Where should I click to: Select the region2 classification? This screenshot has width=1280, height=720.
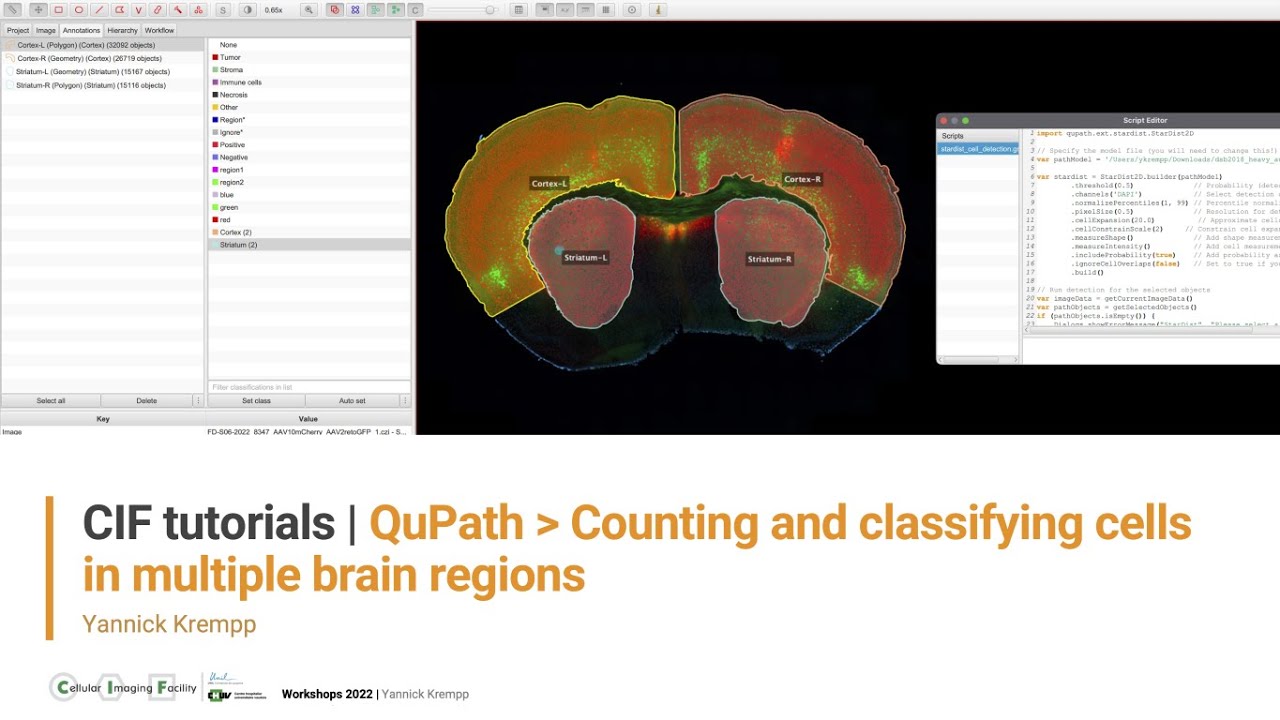(309, 182)
